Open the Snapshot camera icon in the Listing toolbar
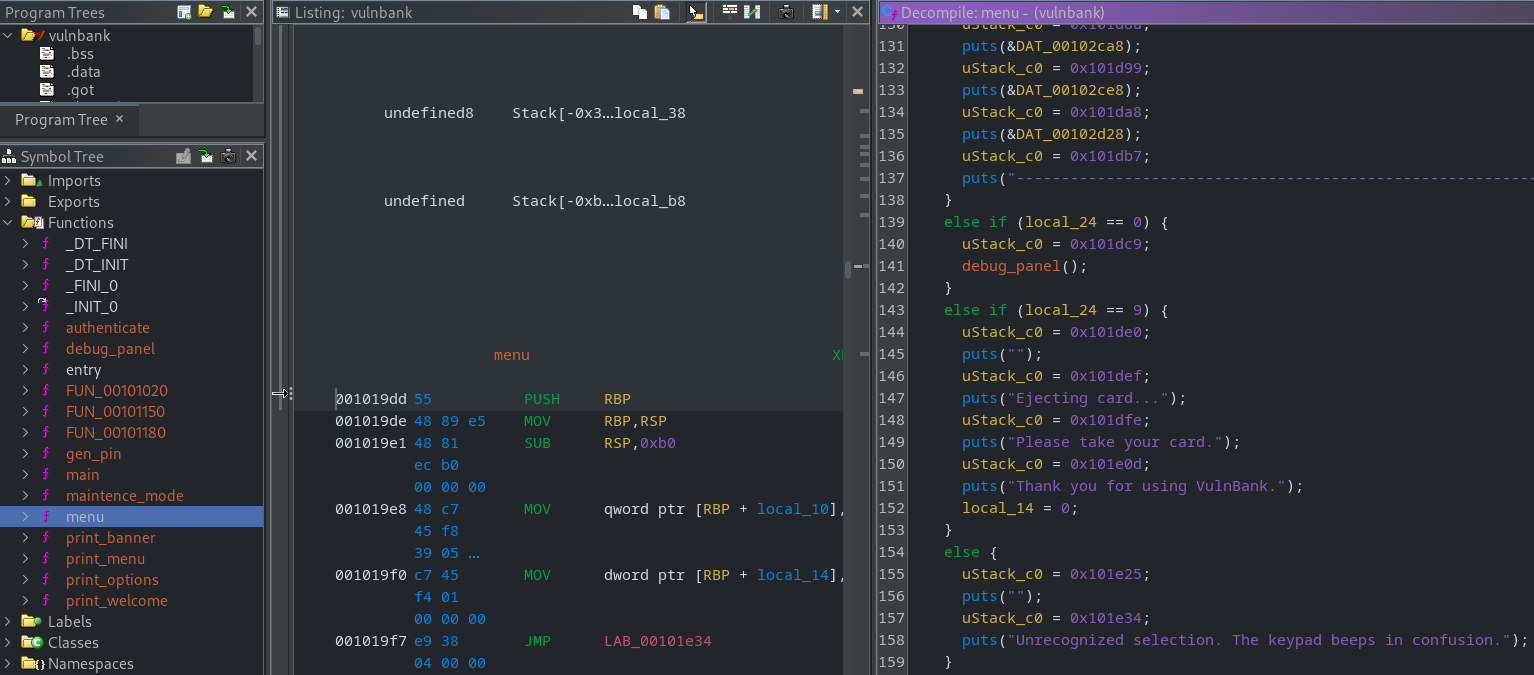The image size is (1534, 675). pos(786,11)
